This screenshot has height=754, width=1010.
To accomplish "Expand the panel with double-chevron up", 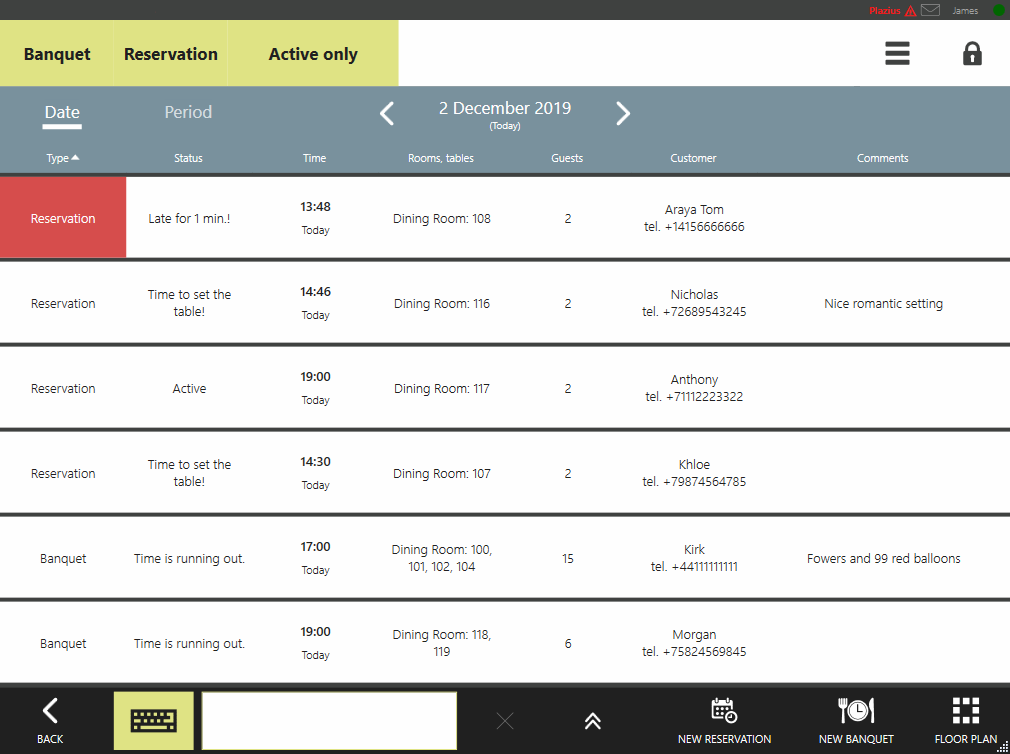I will point(592,721).
